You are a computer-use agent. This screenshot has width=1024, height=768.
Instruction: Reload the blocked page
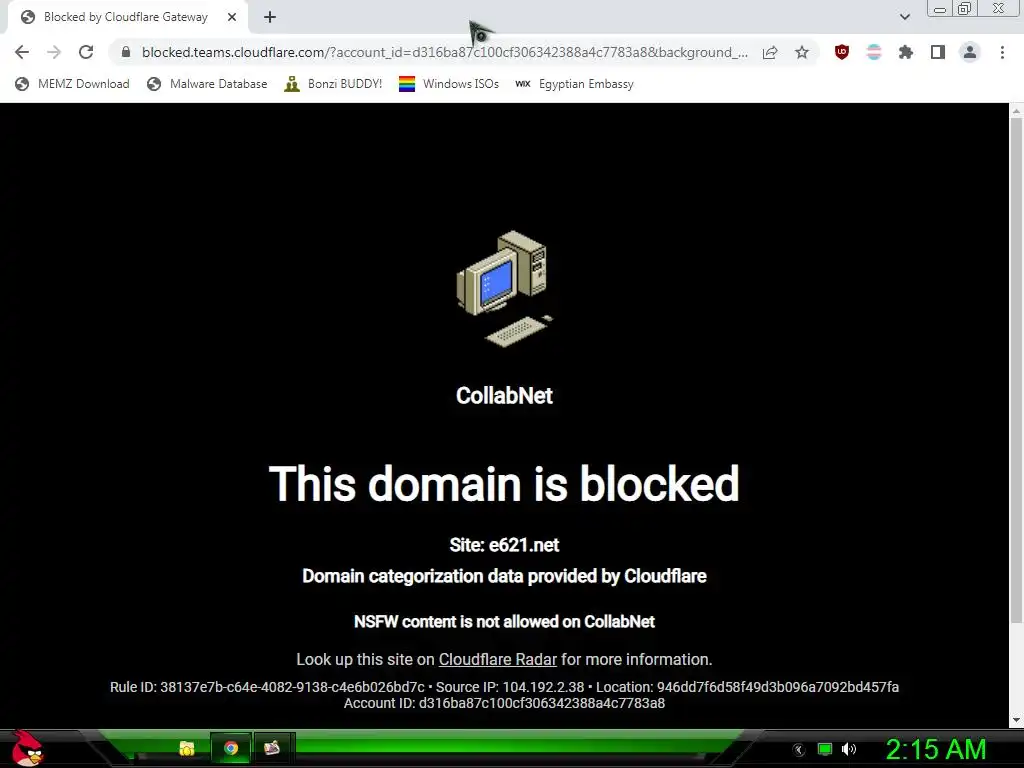86,52
